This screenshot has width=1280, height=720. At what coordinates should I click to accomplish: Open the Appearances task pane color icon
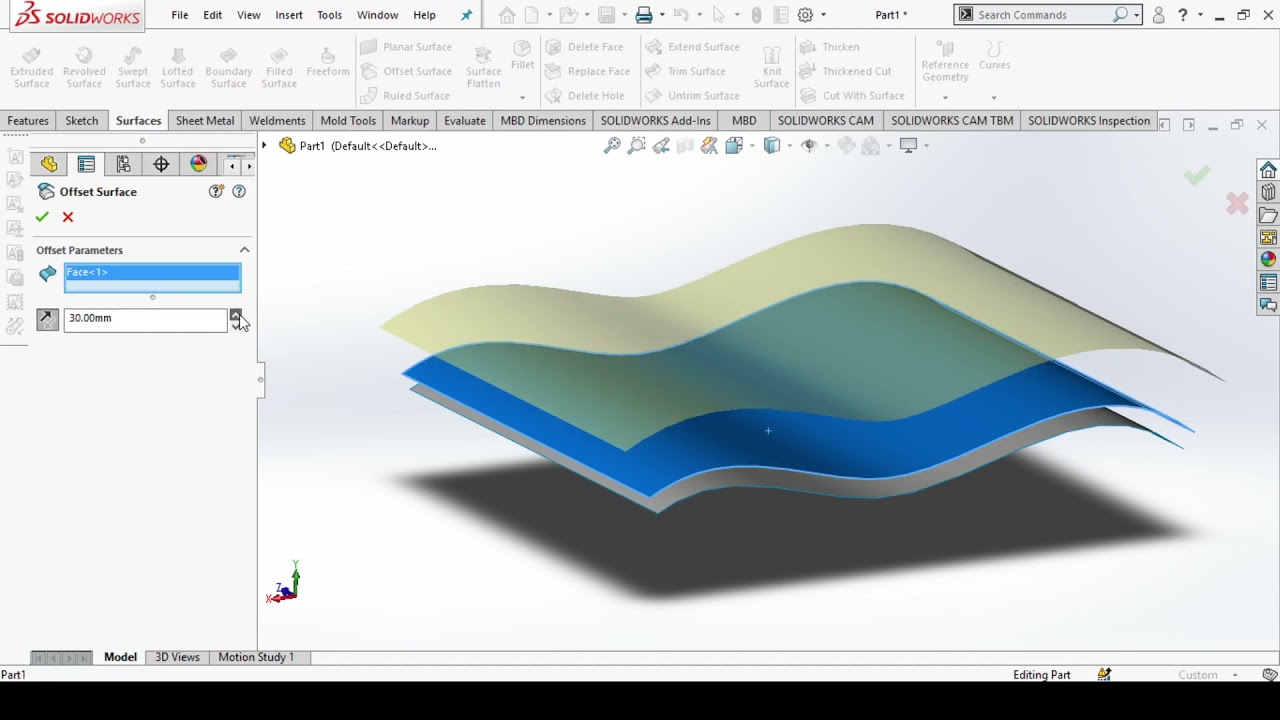(1268, 260)
